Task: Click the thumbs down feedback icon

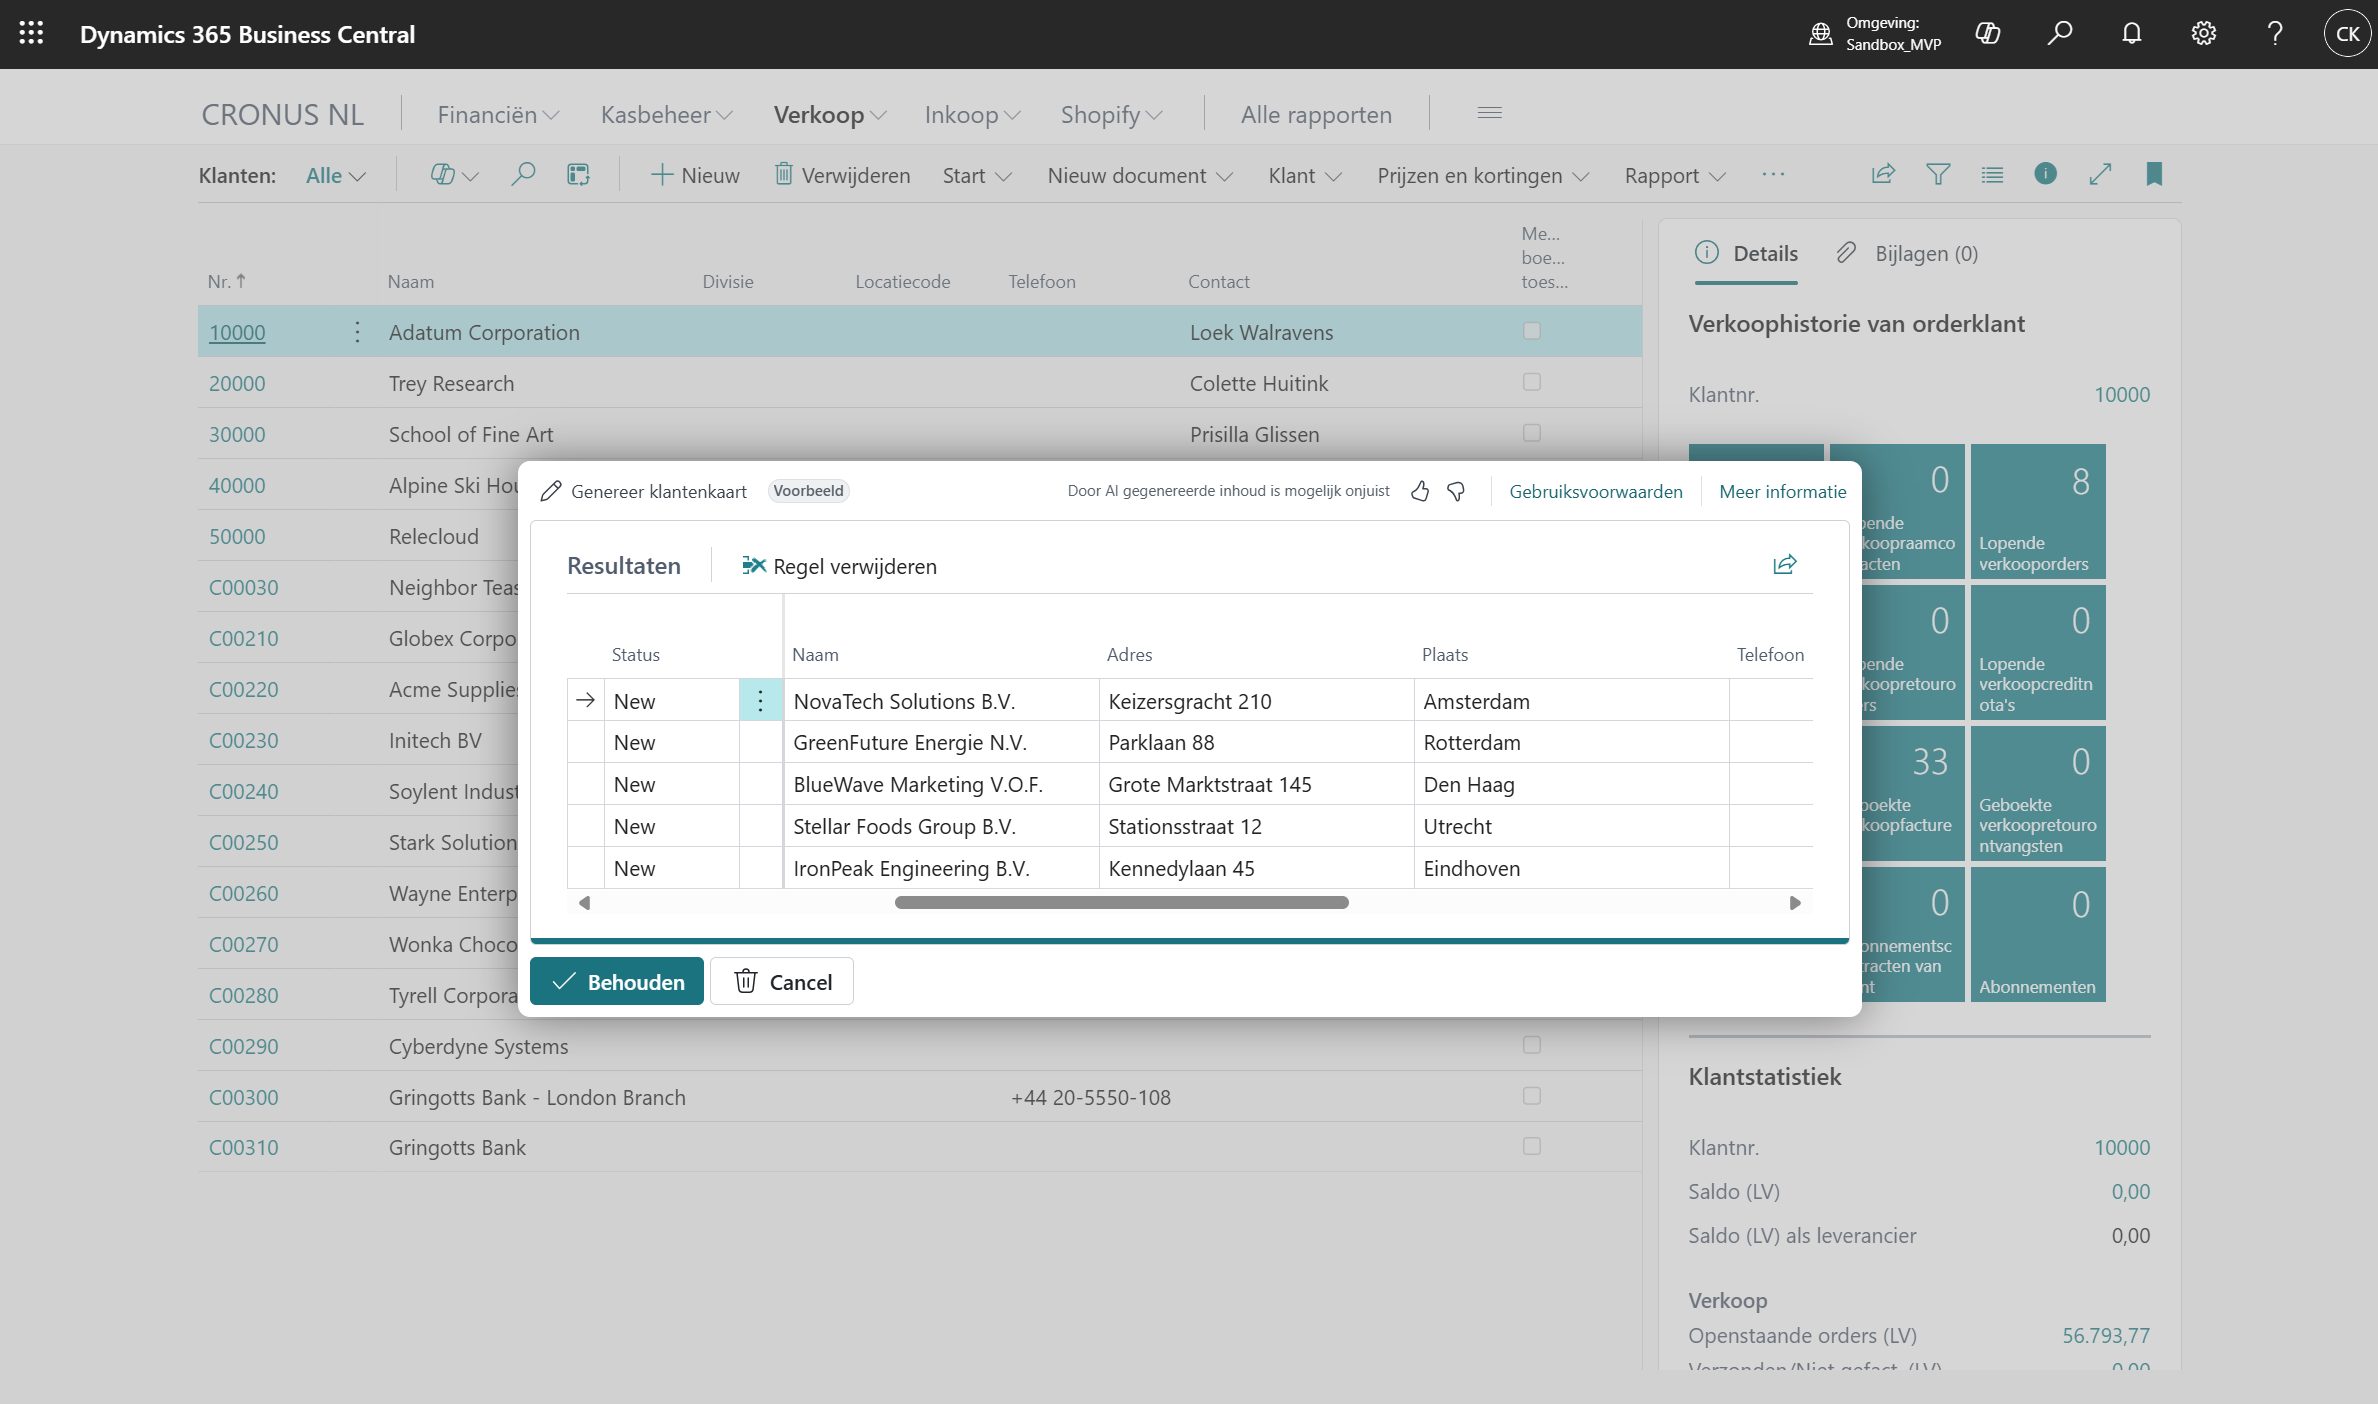Action: point(1456,491)
